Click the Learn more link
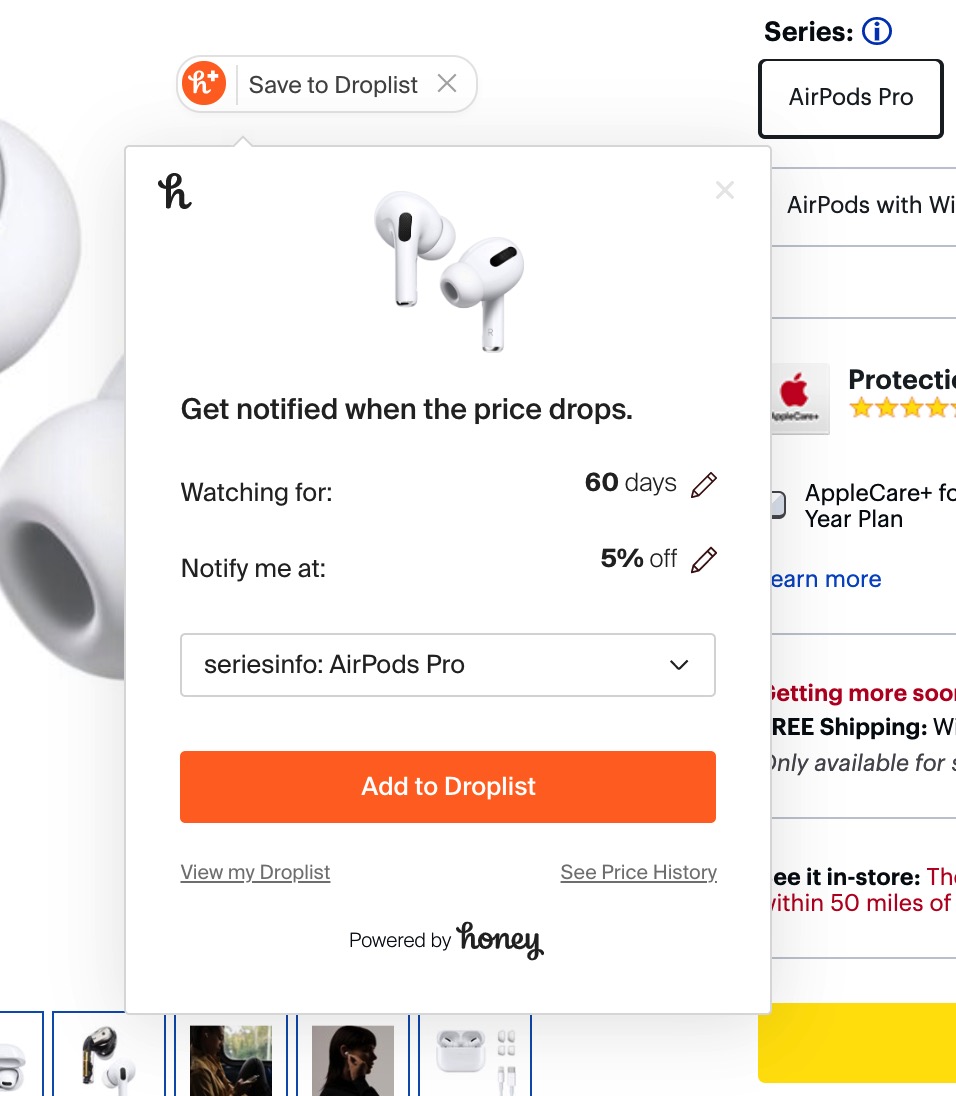 click(x=825, y=580)
